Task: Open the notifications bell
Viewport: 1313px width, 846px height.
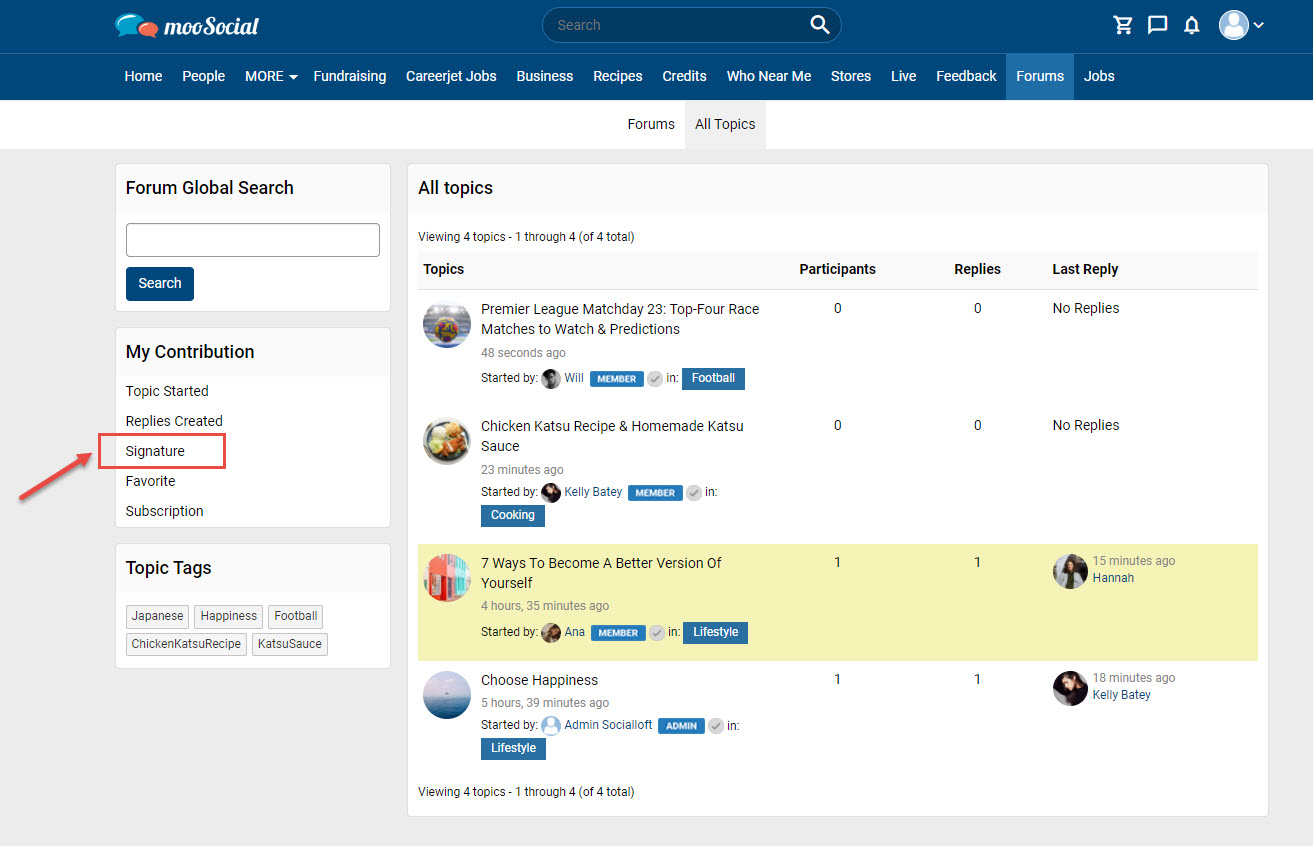Action: point(1191,25)
